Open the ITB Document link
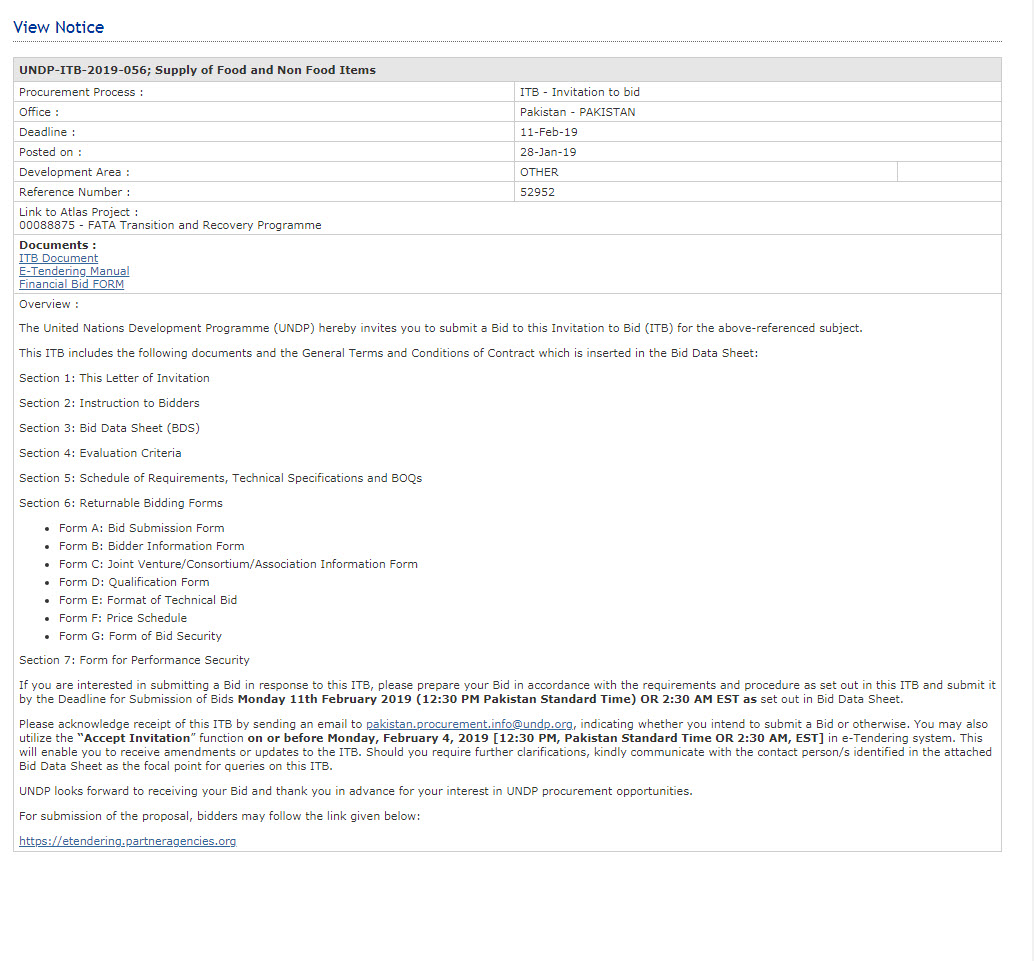 58,258
